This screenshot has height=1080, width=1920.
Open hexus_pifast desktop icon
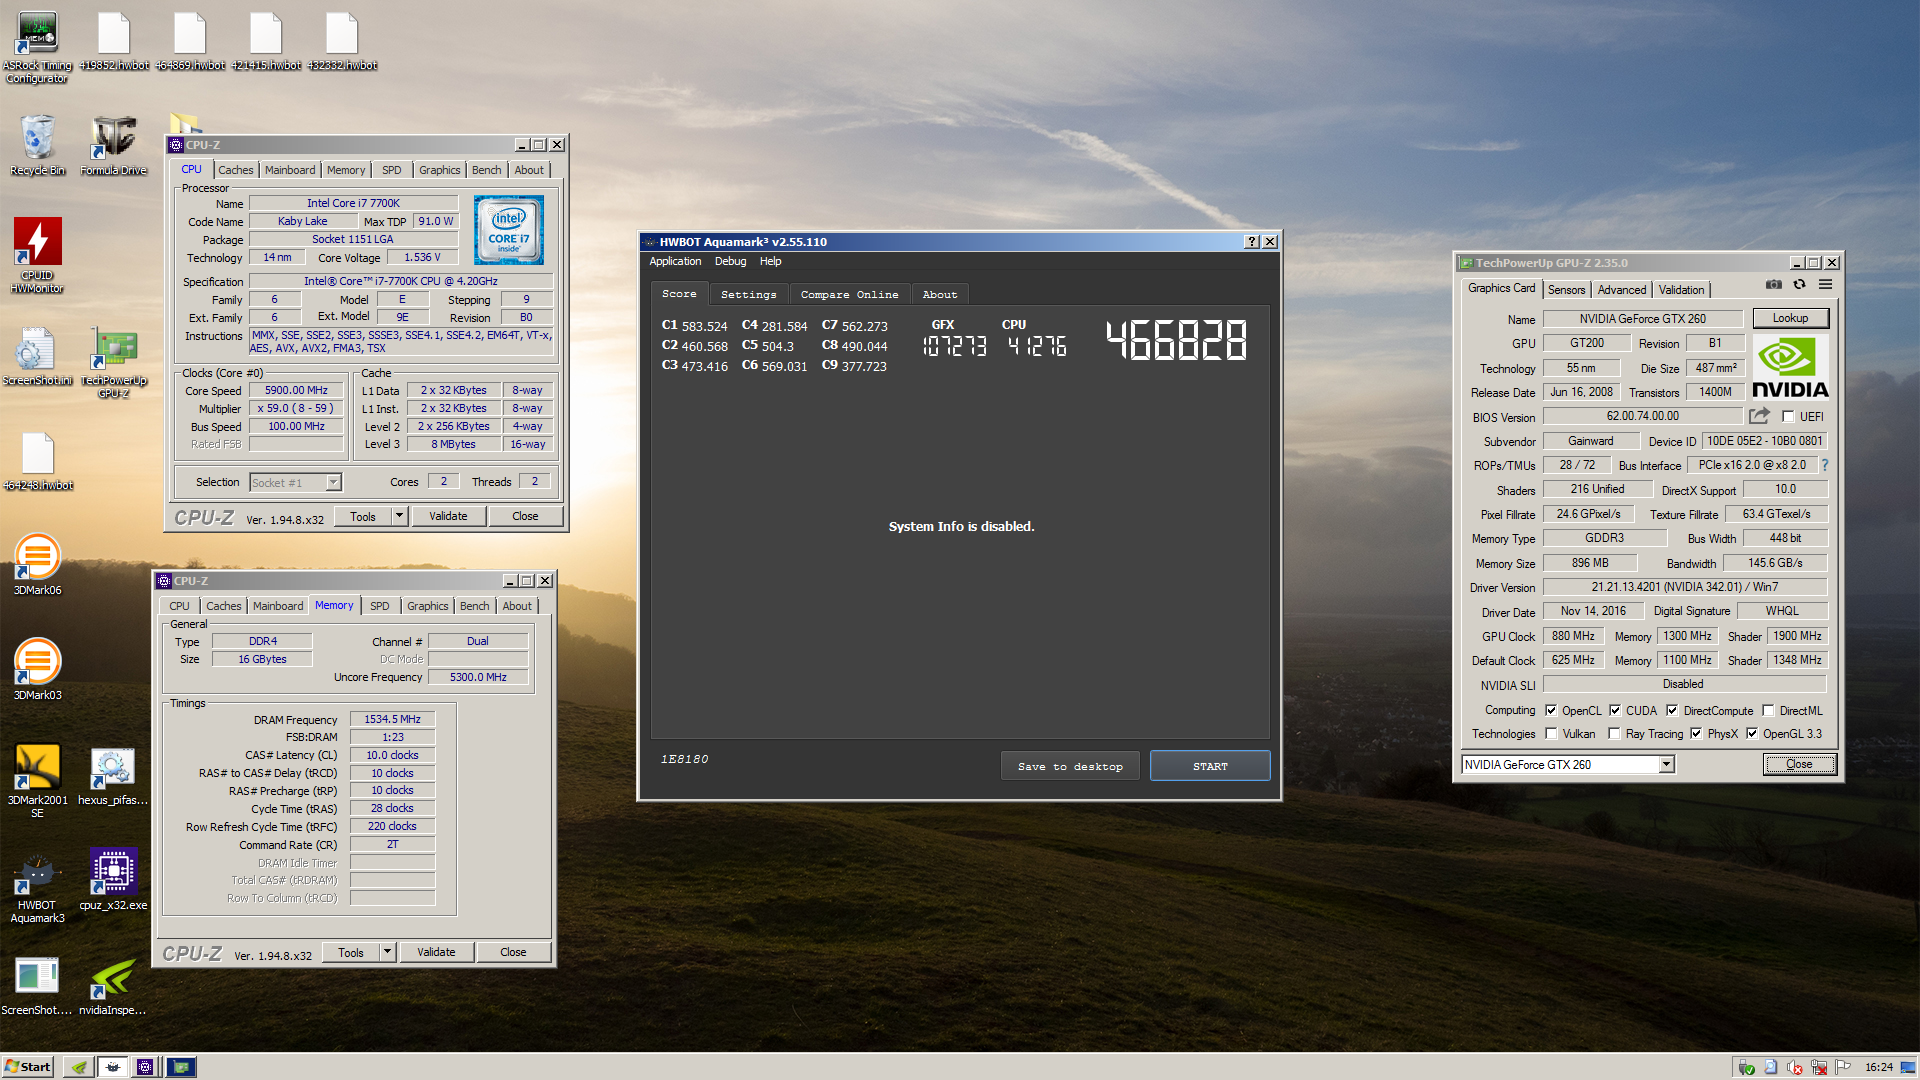pyautogui.click(x=113, y=775)
